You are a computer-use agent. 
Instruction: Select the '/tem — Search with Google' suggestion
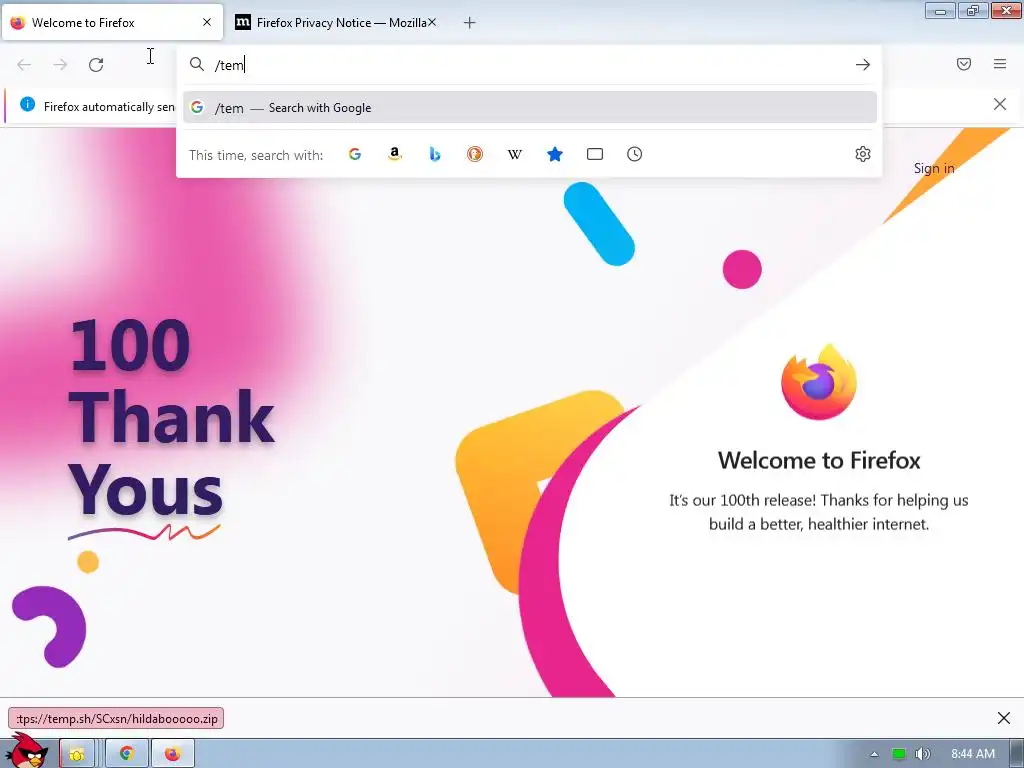tap(530, 108)
